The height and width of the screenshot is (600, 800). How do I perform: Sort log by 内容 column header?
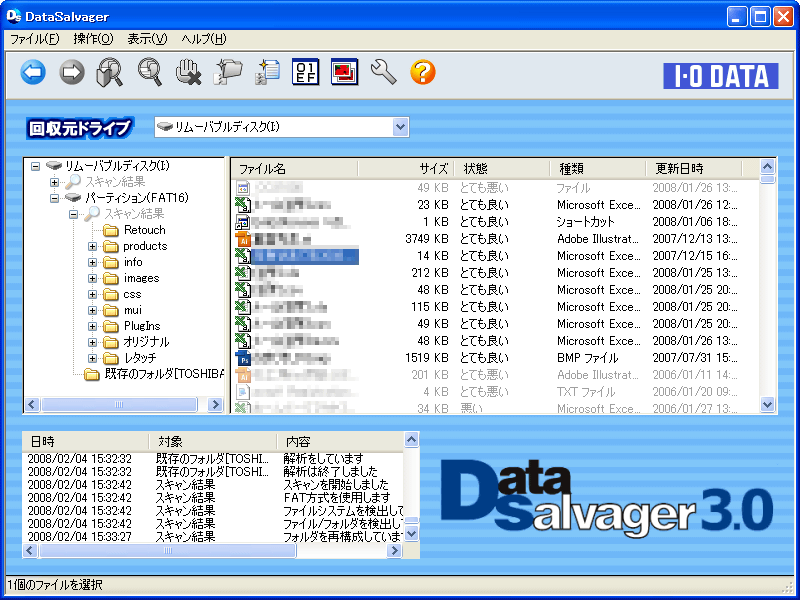[x=340, y=441]
